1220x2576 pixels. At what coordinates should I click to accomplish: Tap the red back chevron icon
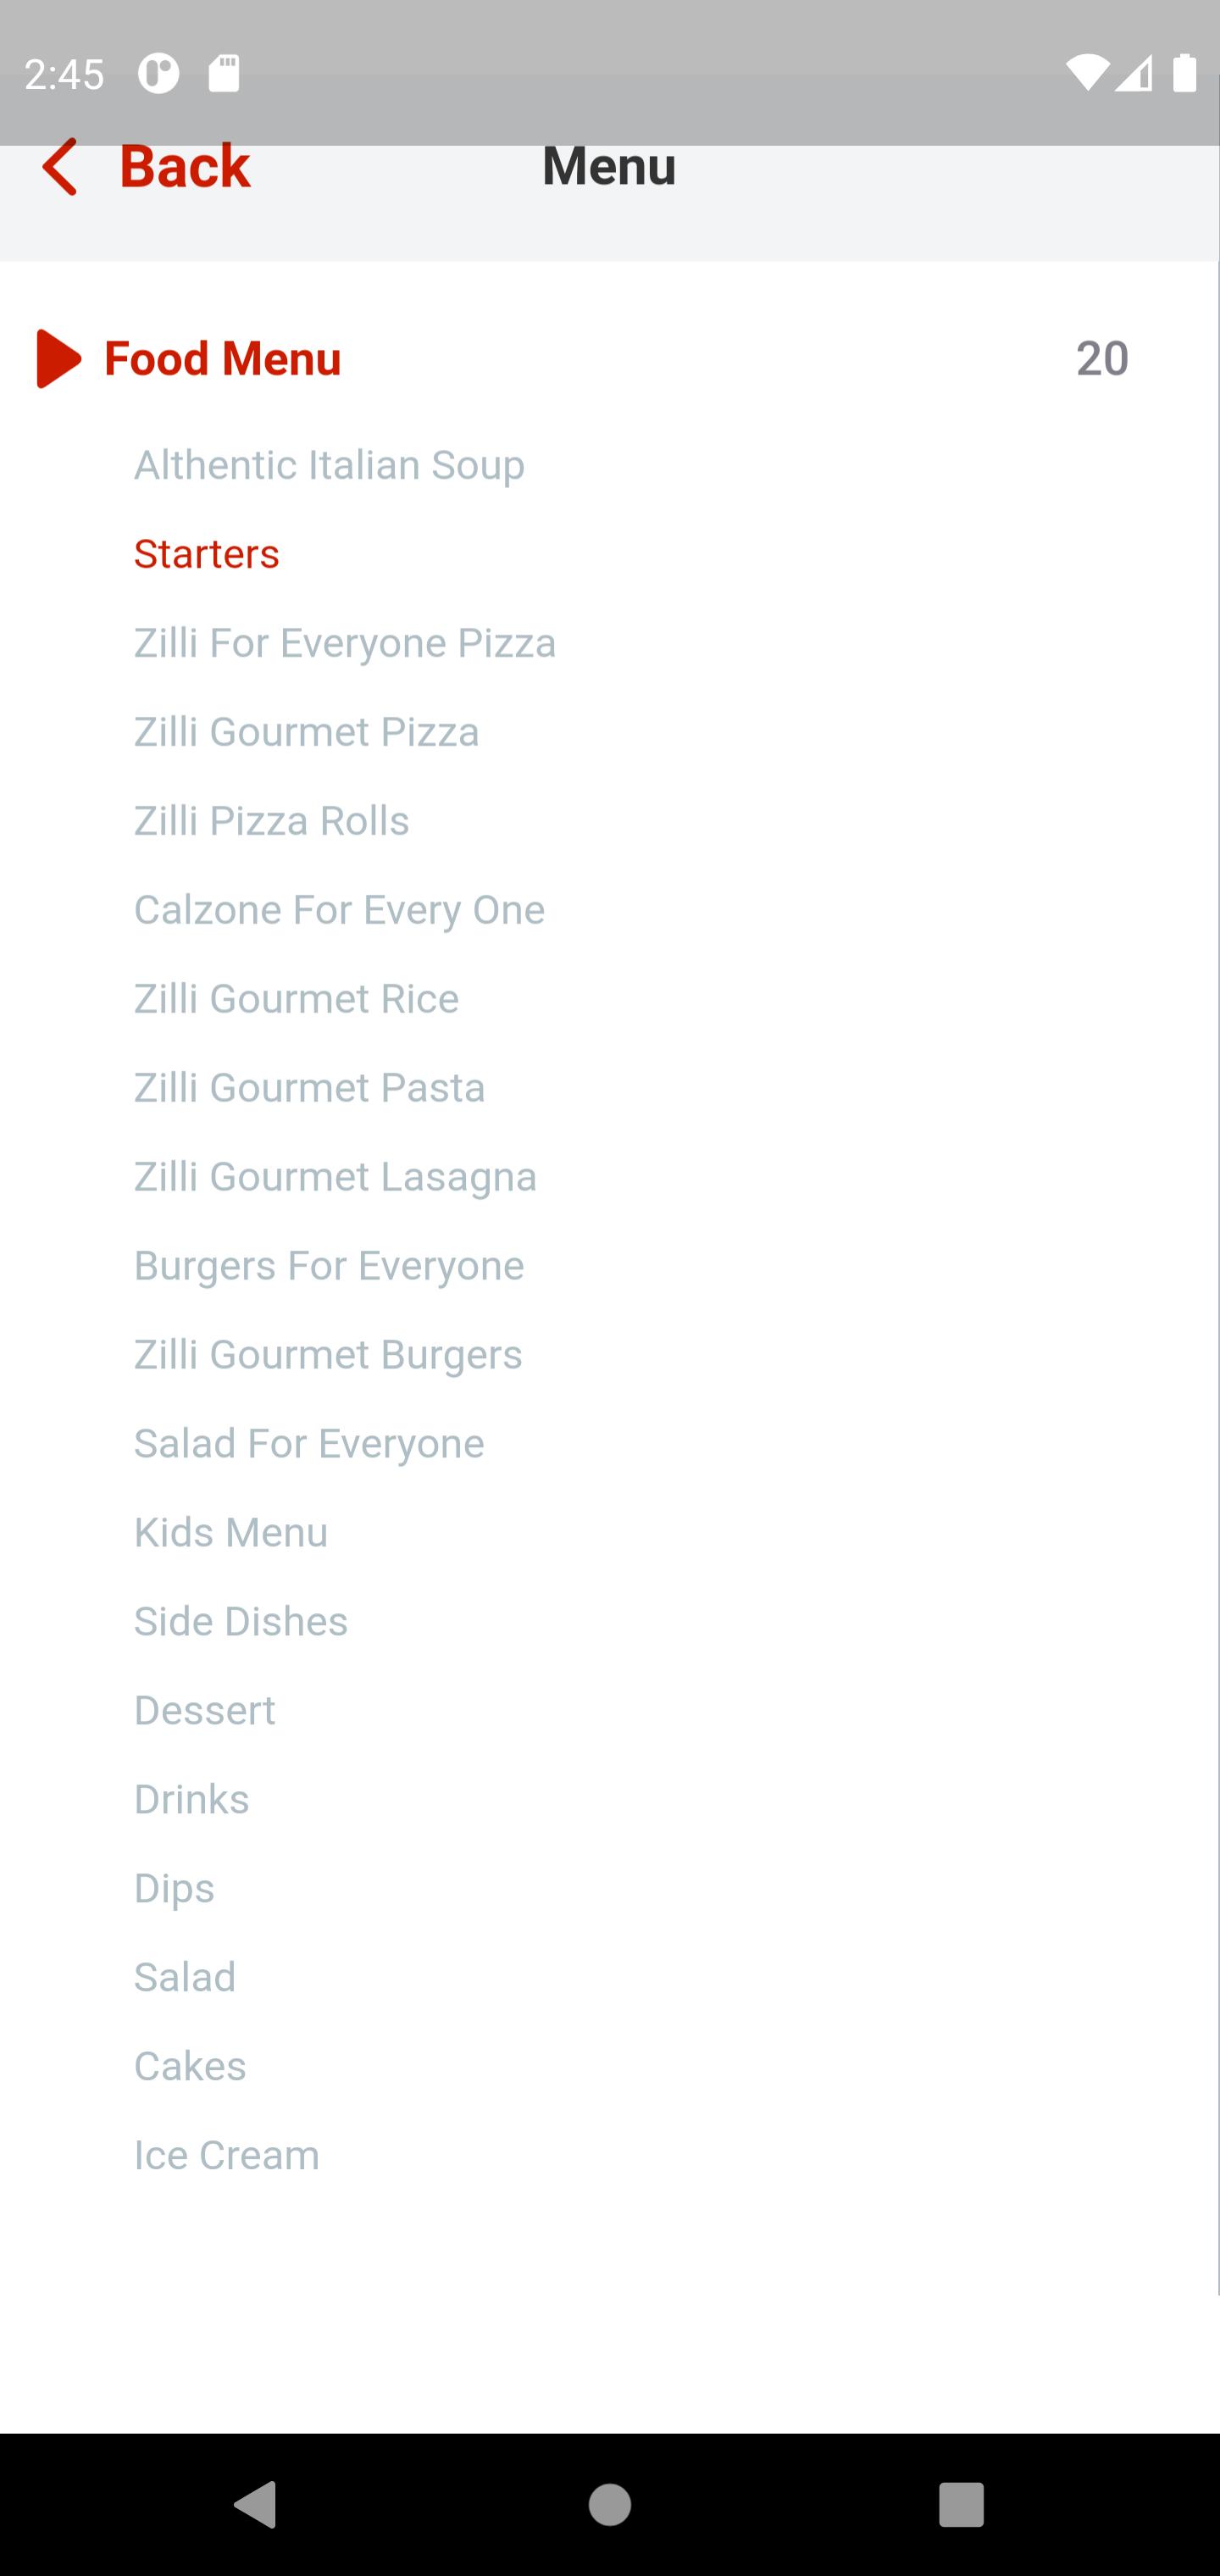click(60, 167)
